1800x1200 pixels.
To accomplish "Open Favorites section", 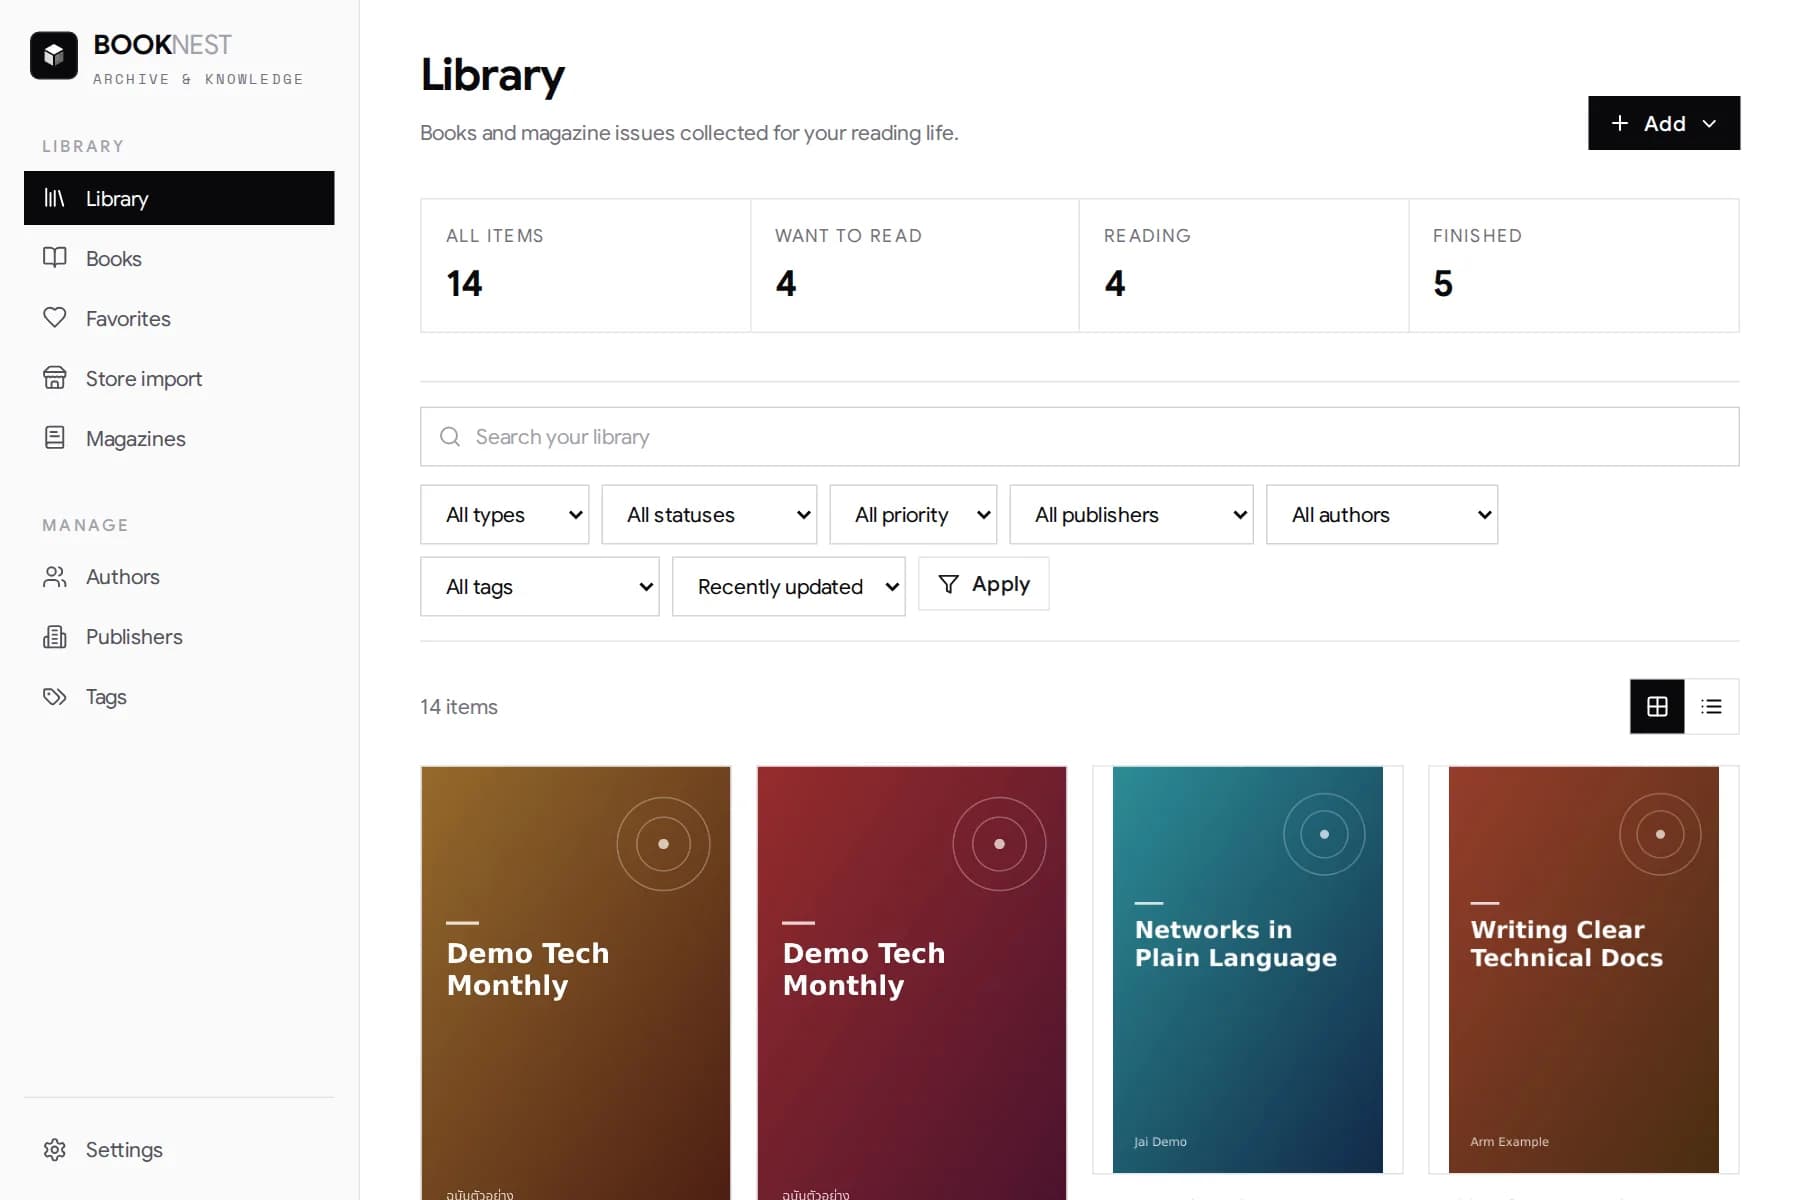I will pyautogui.click(x=179, y=318).
